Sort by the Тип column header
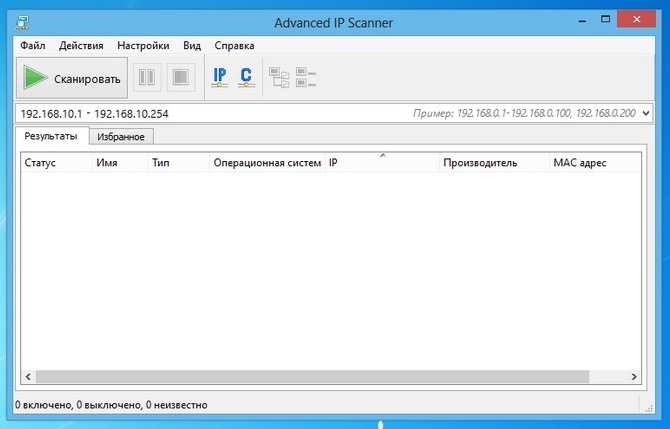The image size is (670, 429). tap(179, 163)
